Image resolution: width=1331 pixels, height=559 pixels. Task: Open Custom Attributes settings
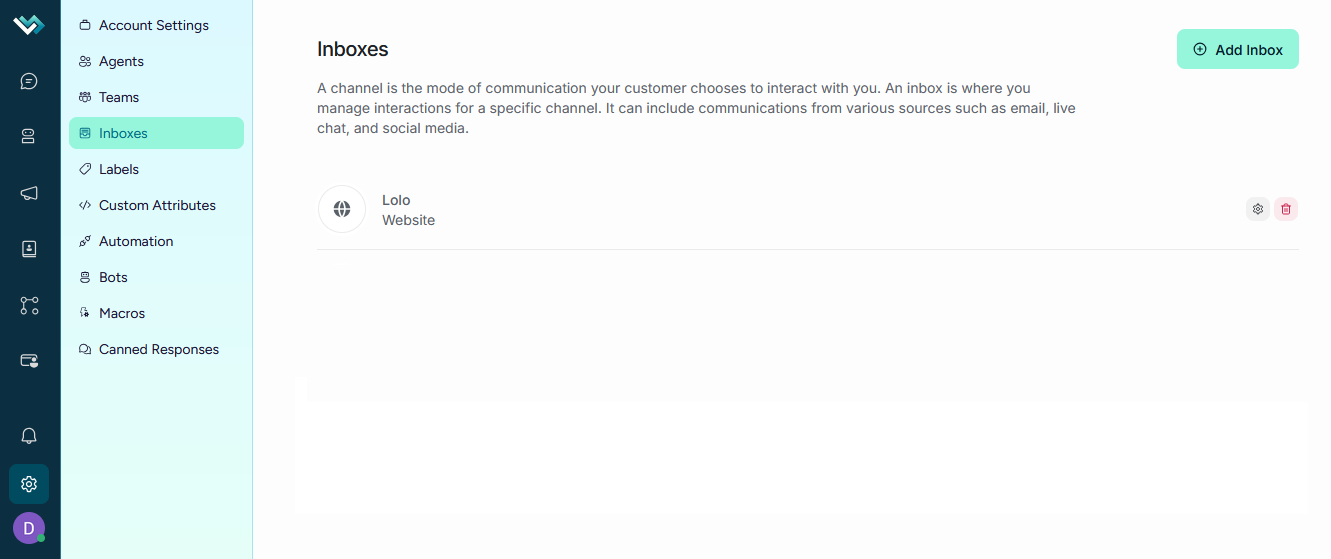point(156,205)
